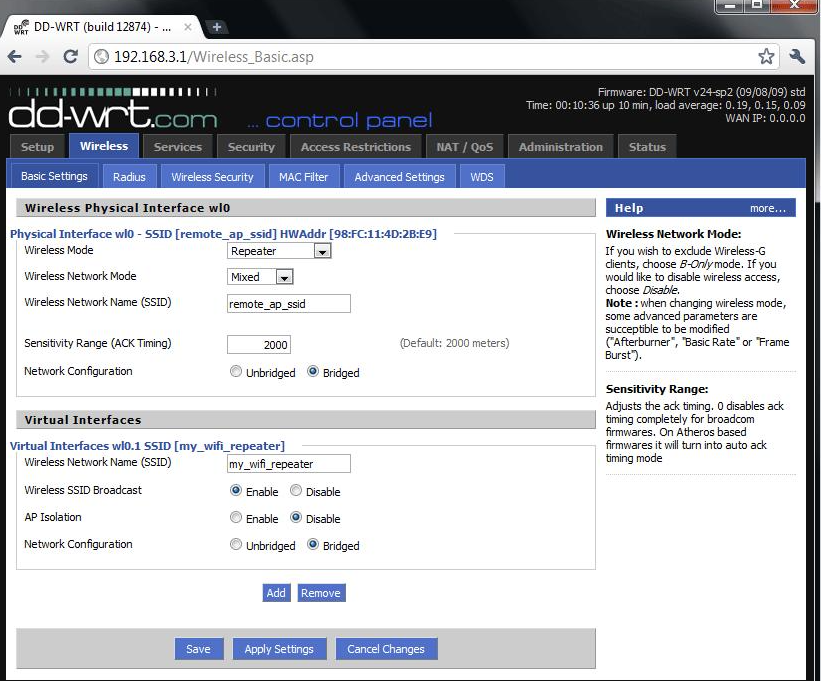This screenshot has width=821, height=681.
Task: Open the Access Restrictions tab
Action: pyautogui.click(x=356, y=147)
